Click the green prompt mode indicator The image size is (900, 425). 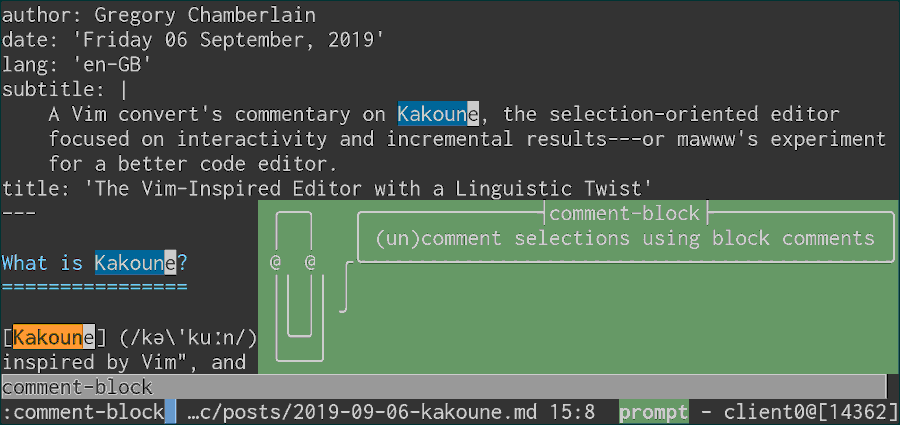(x=653, y=412)
